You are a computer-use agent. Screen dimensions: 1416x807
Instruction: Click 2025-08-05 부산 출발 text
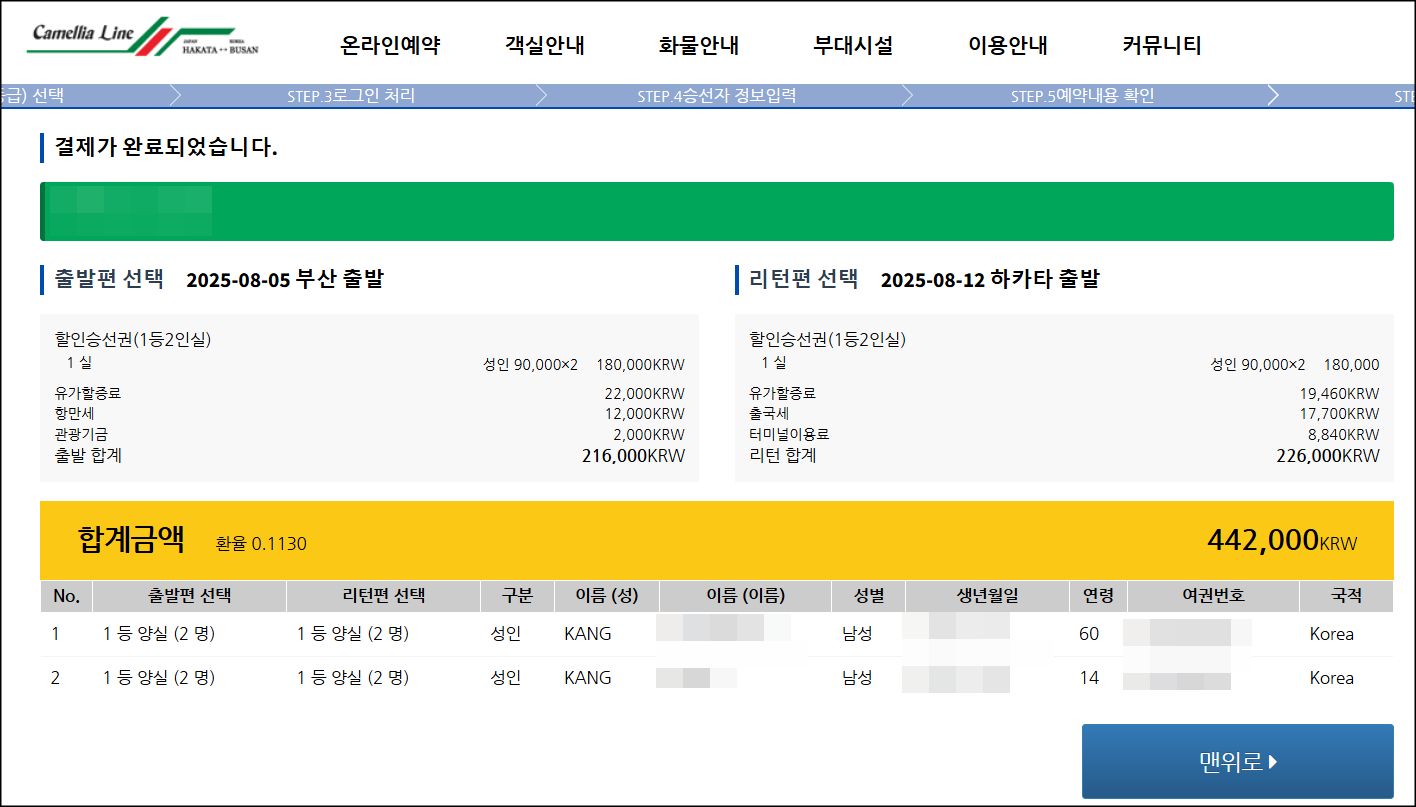285,280
